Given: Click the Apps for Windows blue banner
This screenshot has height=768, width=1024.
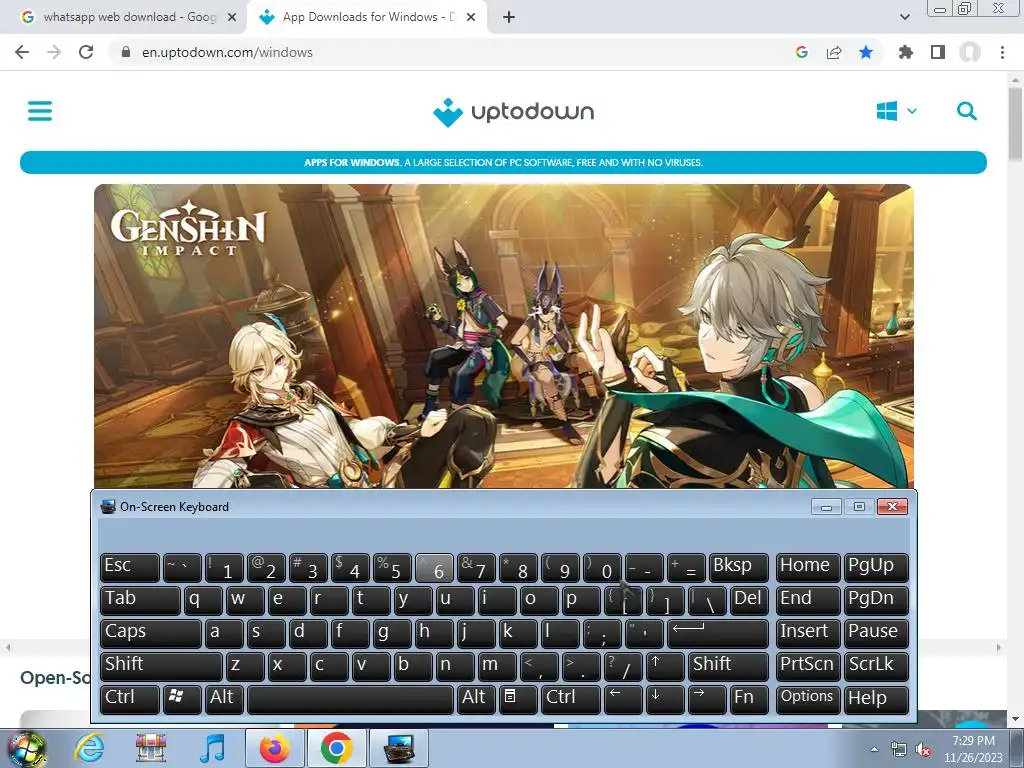Looking at the screenshot, I should [504, 163].
